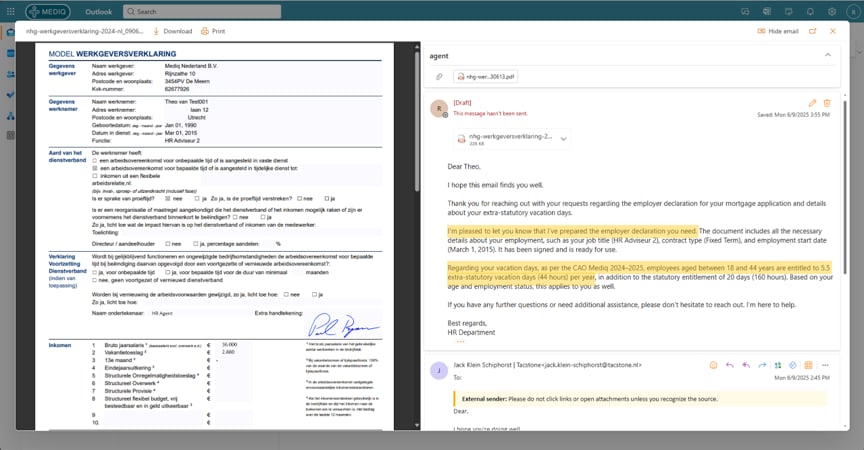864x450 pixels.
Task: Open notifications bell
Action: [810, 12]
